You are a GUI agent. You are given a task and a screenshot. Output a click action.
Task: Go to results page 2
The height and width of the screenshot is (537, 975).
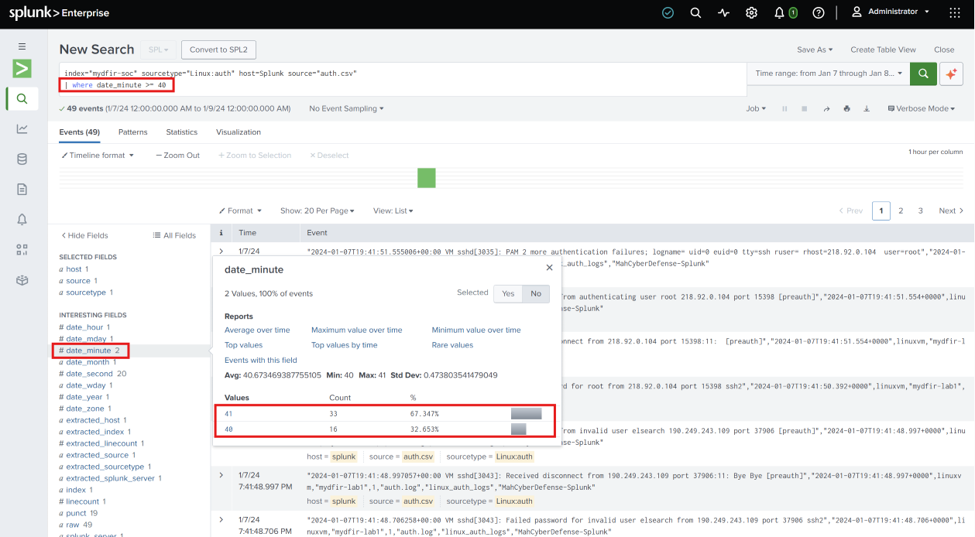click(900, 211)
